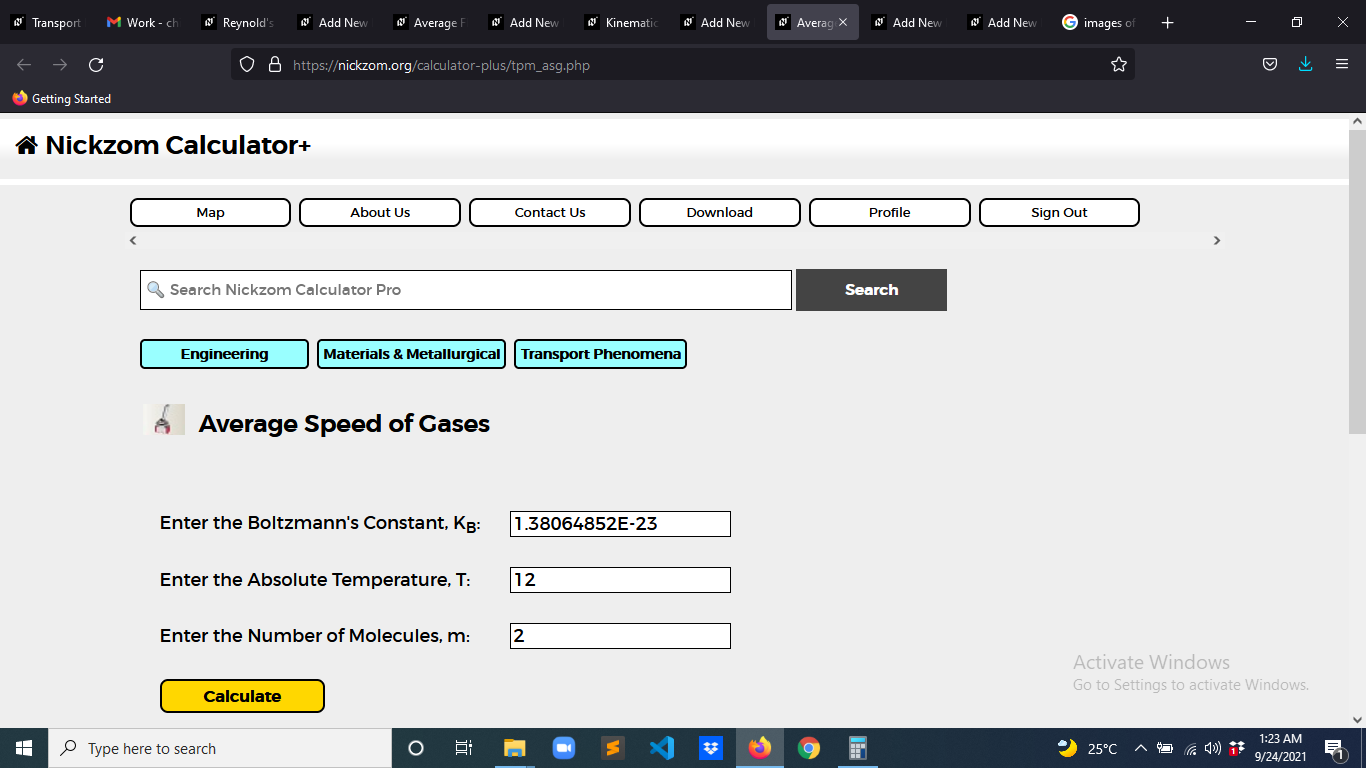The width and height of the screenshot is (1366, 768).
Task: Open Getting Started bookmark
Action: [61, 99]
